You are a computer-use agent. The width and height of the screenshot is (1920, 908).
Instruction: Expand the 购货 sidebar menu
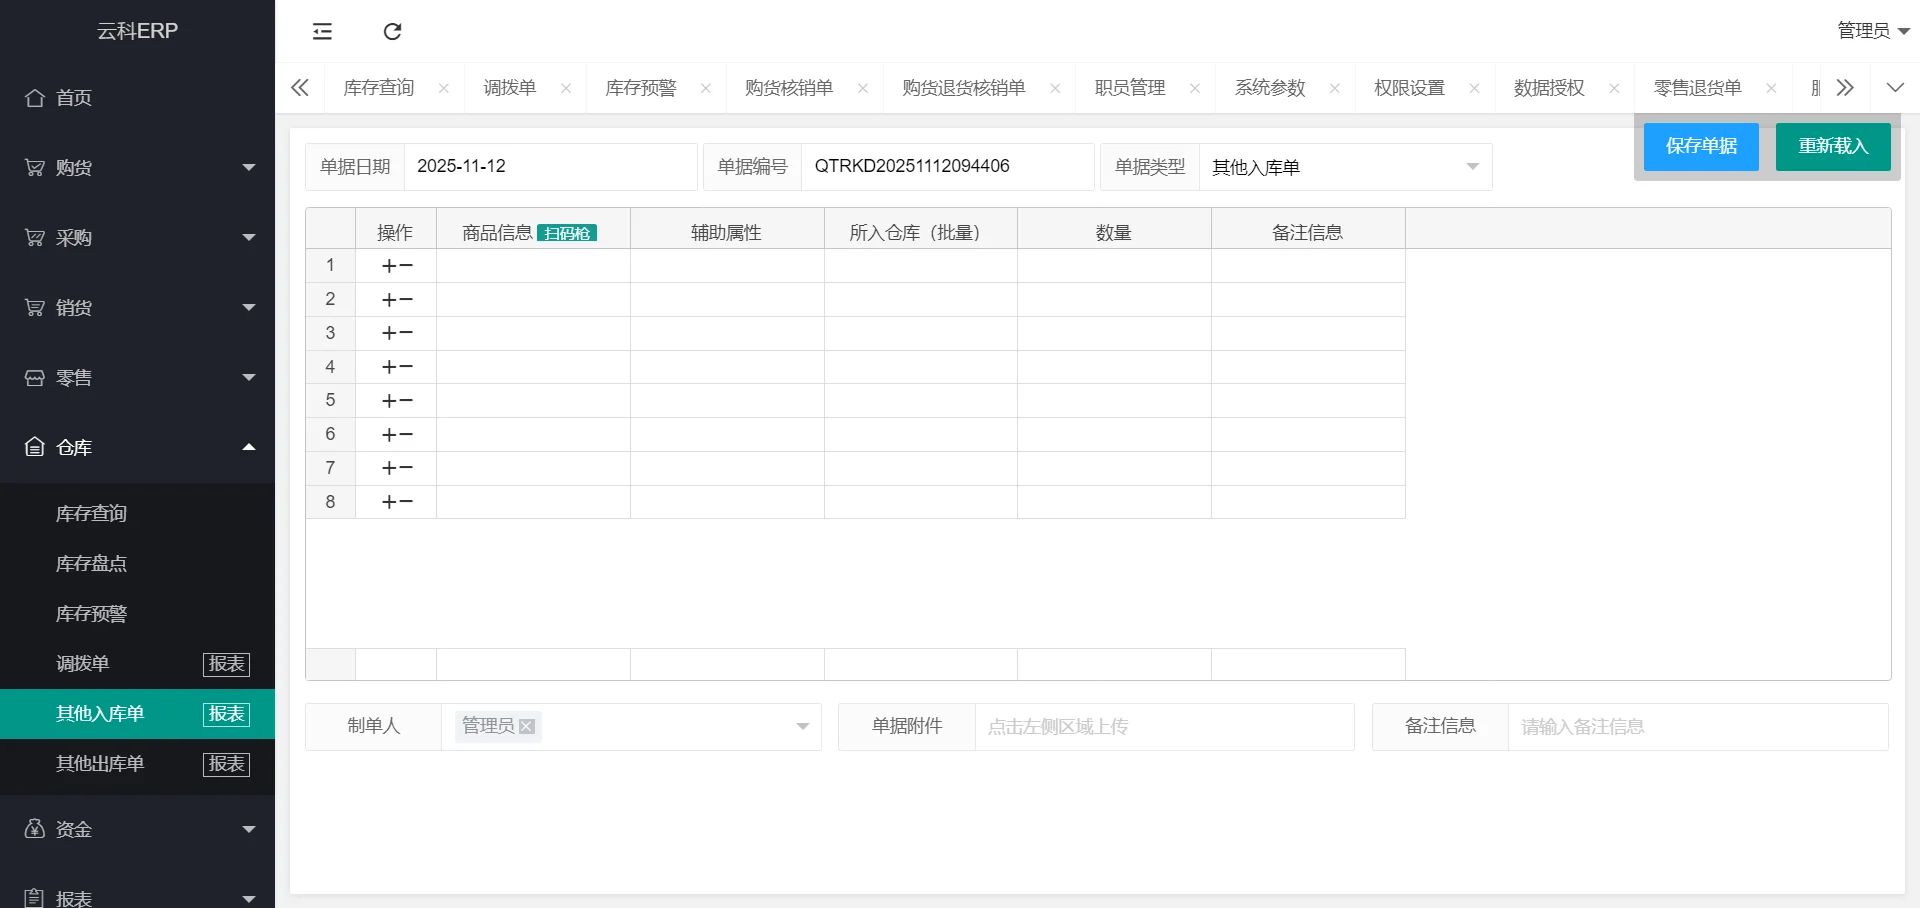pos(137,168)
